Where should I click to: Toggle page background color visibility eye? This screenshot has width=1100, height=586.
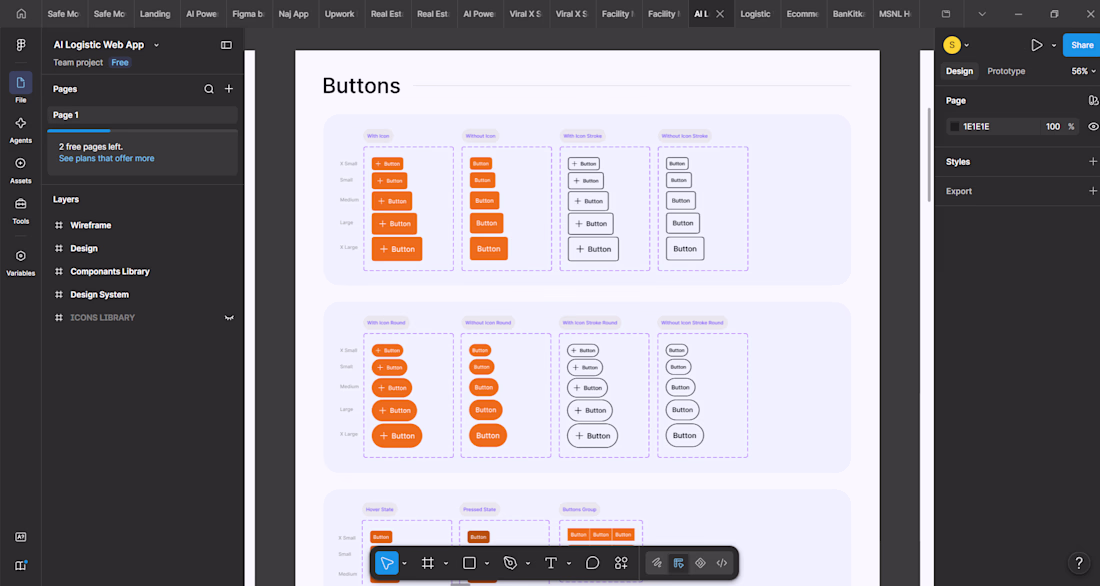1093,126
